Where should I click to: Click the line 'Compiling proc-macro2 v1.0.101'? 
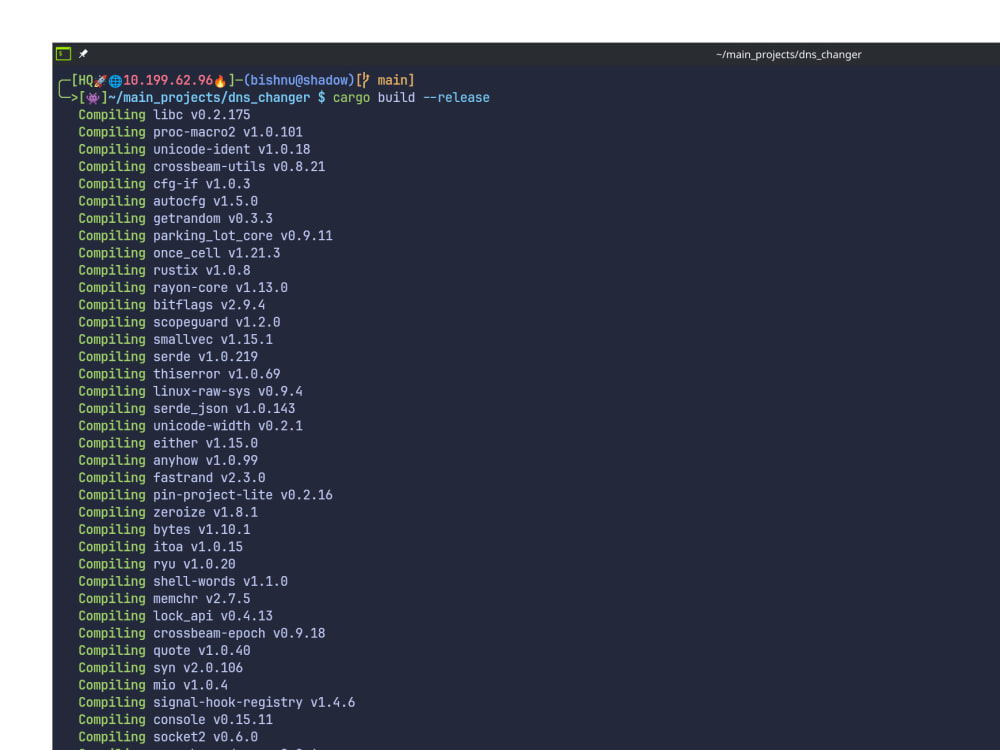pos(190,132)
